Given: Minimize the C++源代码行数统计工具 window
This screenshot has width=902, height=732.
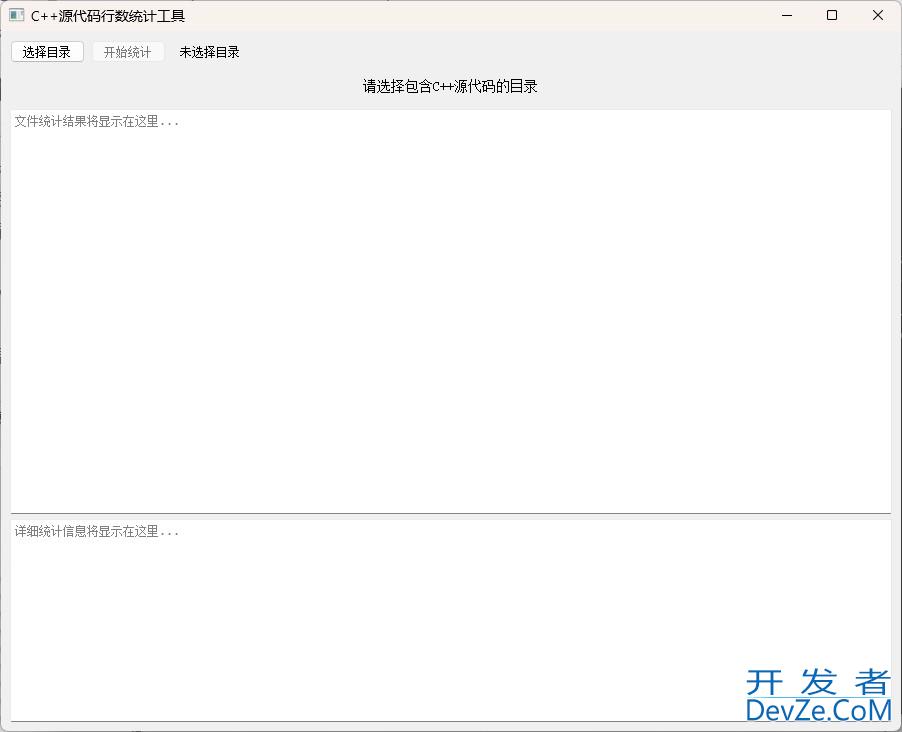Looking at the screenshot, I should click(787, 16).
